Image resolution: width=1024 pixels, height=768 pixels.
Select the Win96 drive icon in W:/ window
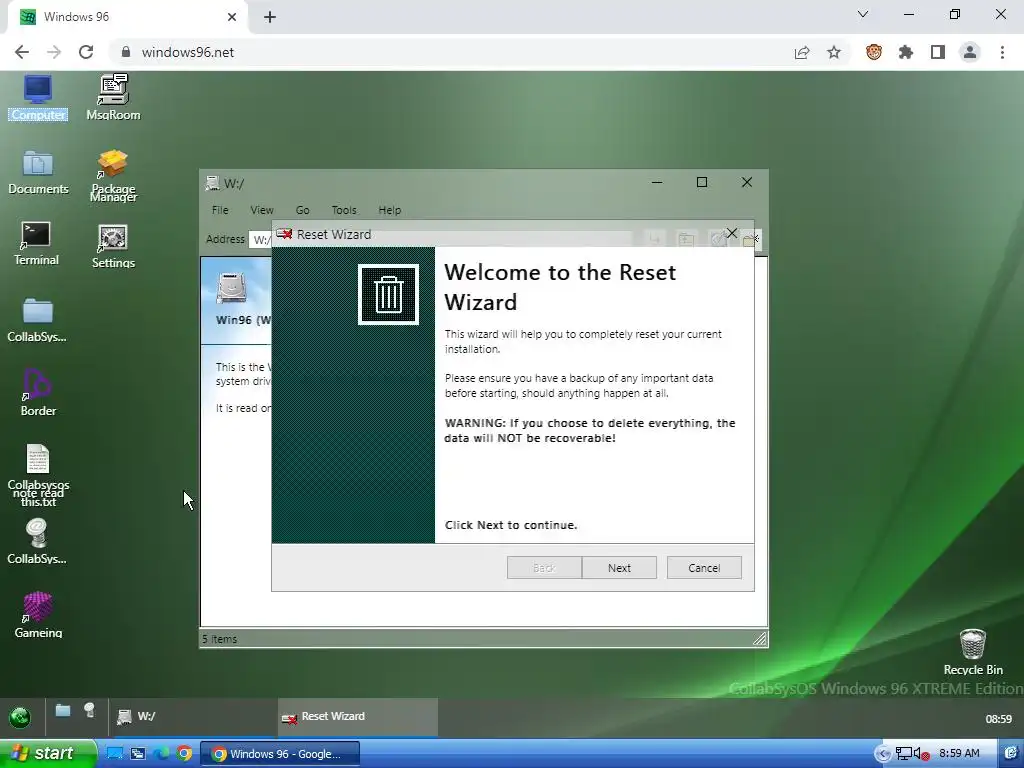tap(232, 288)
